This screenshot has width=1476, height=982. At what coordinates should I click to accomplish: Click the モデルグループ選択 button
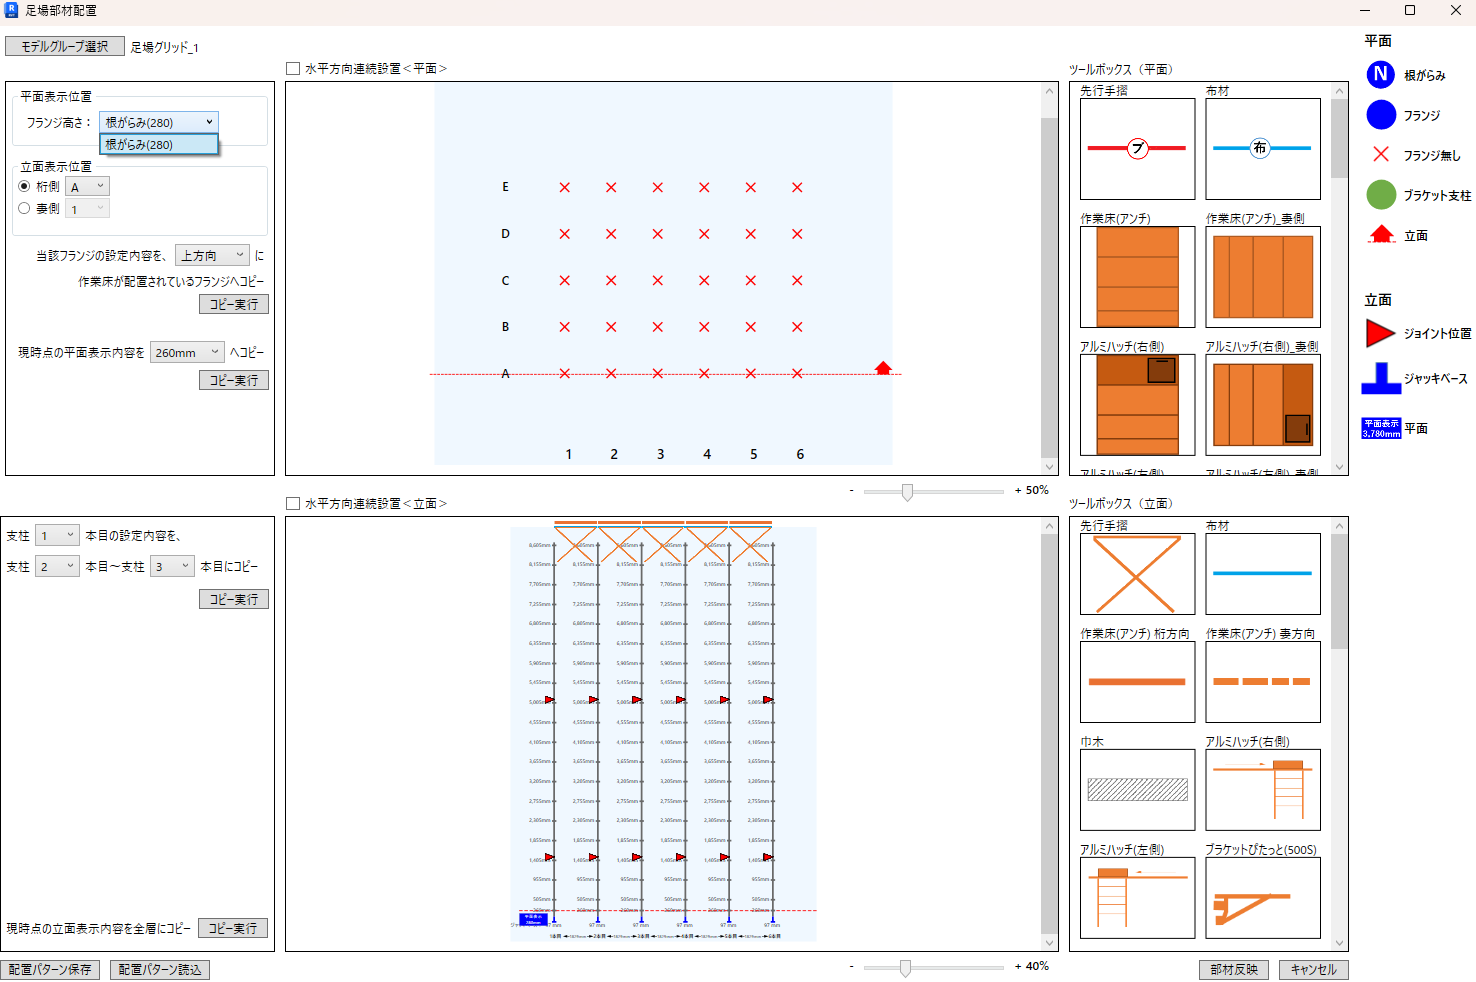pos(65,47)
